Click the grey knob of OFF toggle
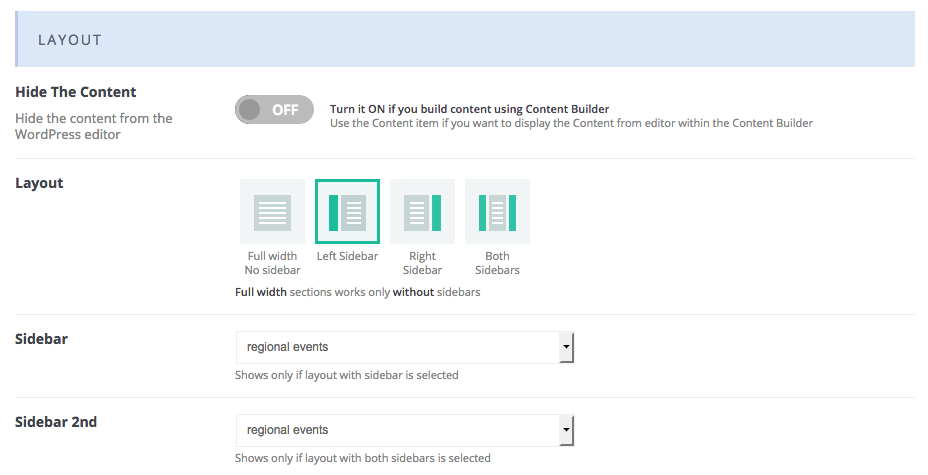This screenshot has height=475, width=928. pos(250,109)
